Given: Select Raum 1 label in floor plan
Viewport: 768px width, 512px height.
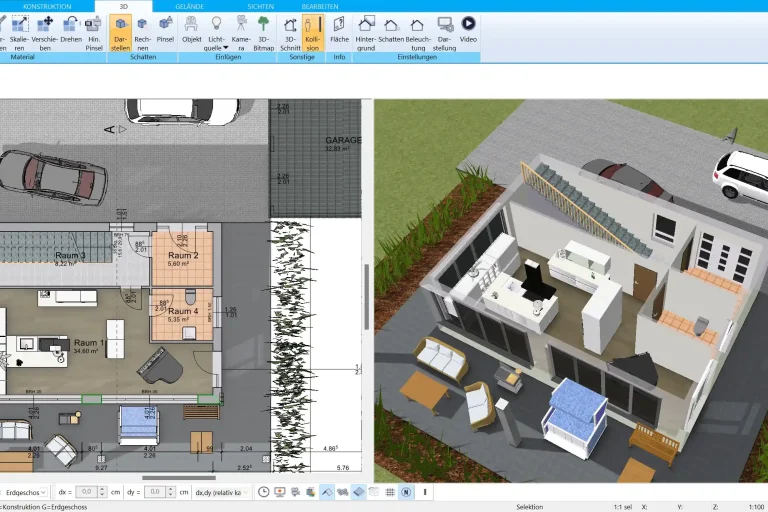Looking at the screenshot, I should tap(89, 342).
